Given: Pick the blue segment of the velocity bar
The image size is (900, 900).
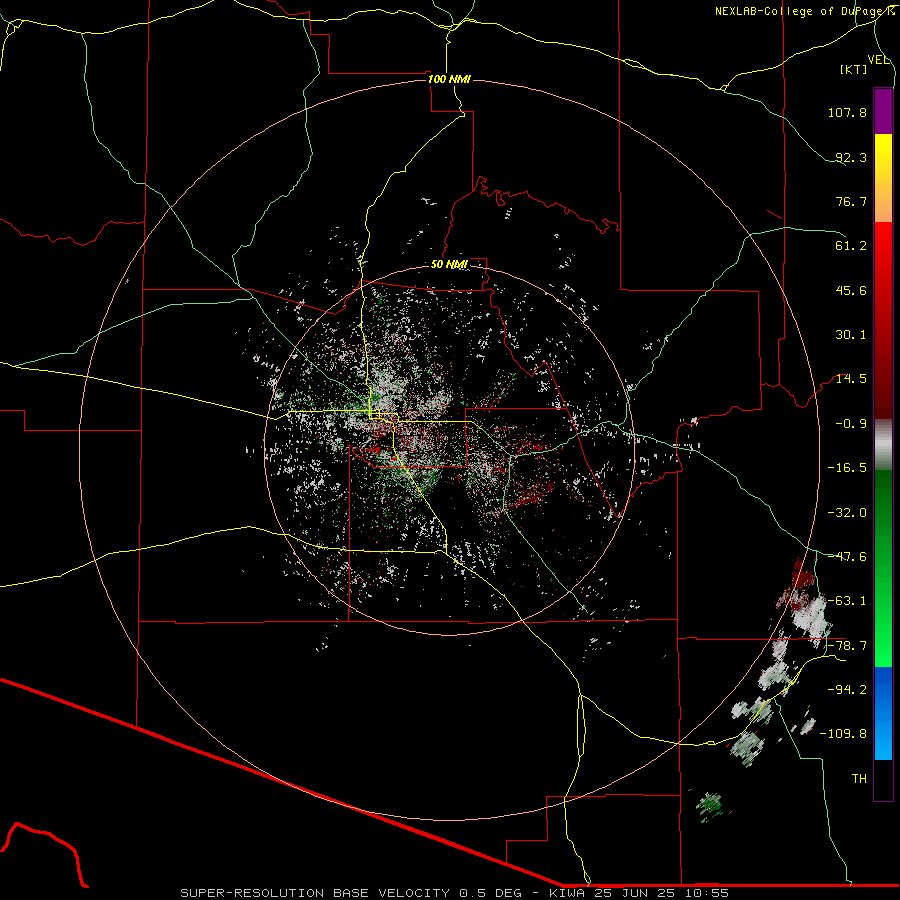Looking at the screenshot, I should tap(883, 713).
